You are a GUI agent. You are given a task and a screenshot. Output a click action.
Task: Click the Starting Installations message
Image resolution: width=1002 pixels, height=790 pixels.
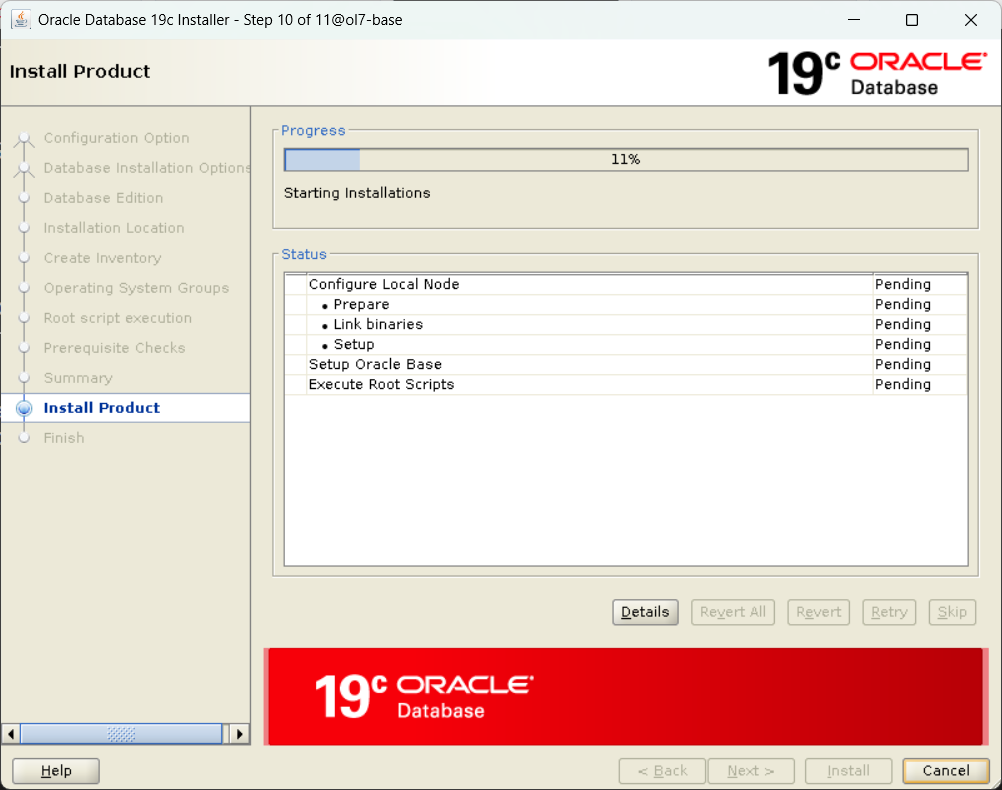click(x=357, y=193)
